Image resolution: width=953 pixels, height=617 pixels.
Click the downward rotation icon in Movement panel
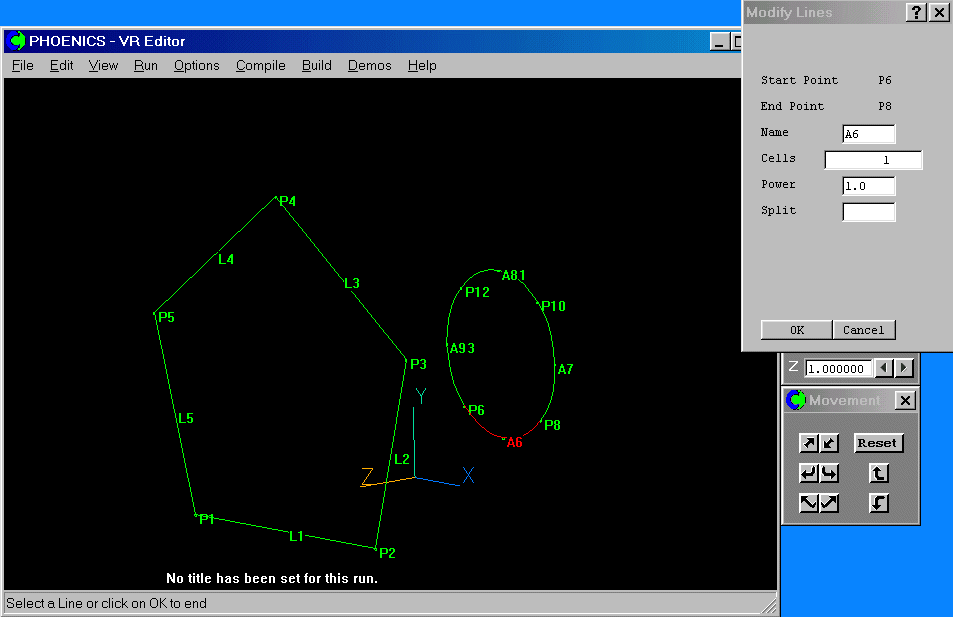click(878, 503)
